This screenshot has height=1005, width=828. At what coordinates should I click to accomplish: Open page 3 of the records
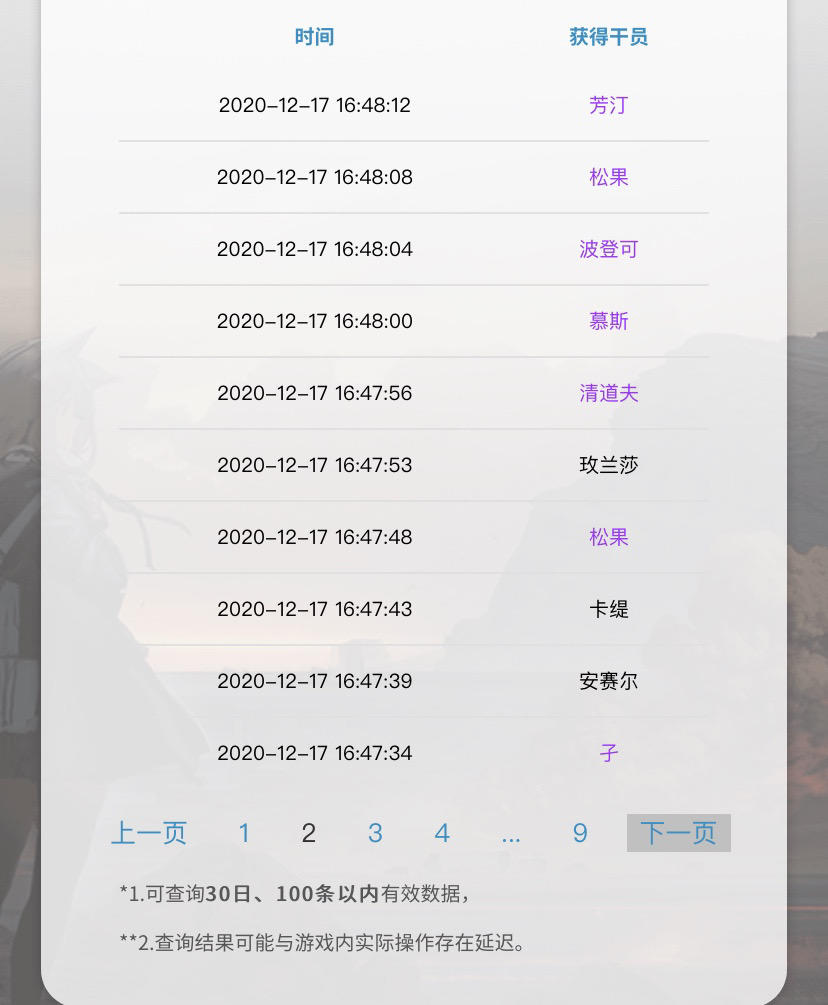[375, 833]
